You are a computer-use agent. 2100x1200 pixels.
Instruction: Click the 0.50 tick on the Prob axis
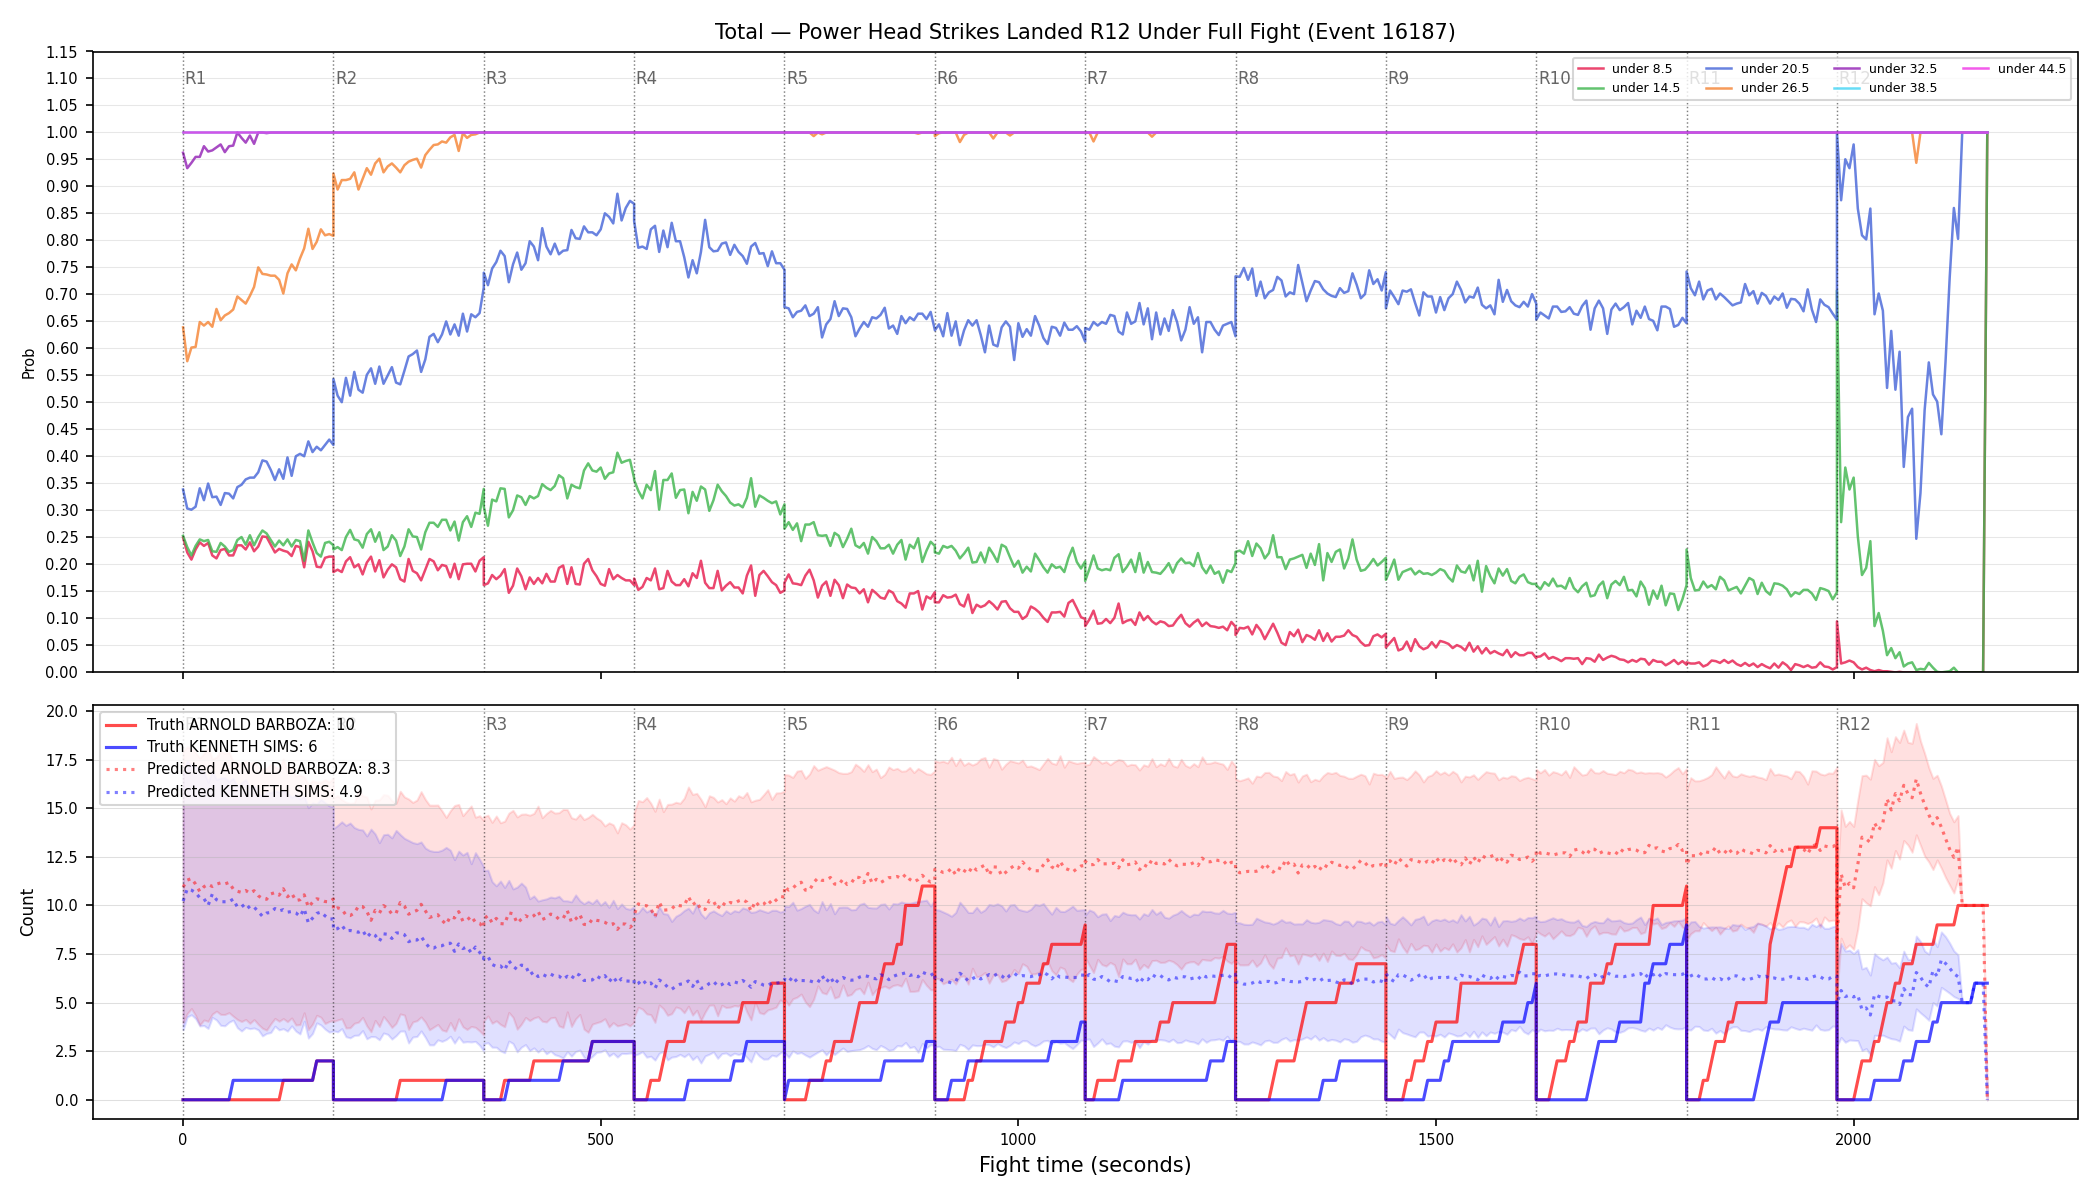click(61, 403)
